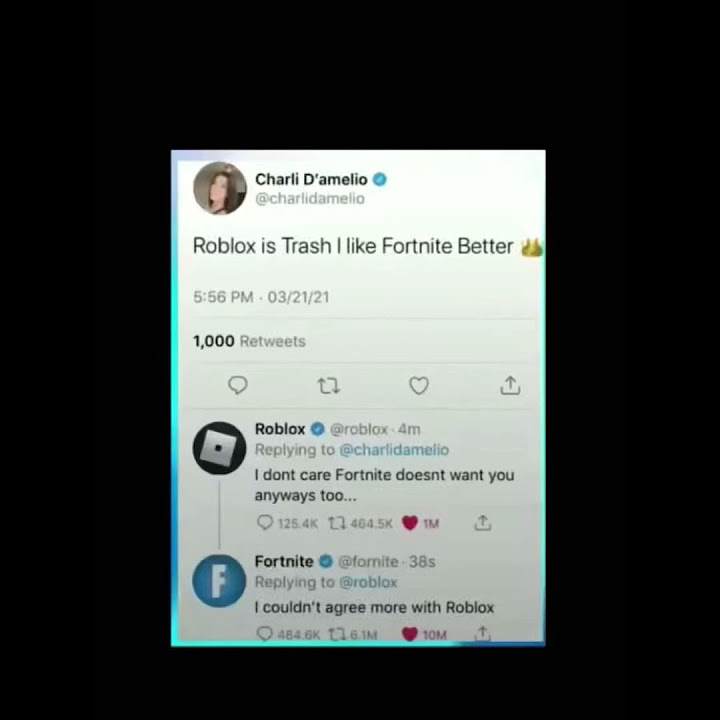Share the Fortnite reply tweet
Image resolution: width=720 pixels, height=720 pixels.
tap(483, 634)
